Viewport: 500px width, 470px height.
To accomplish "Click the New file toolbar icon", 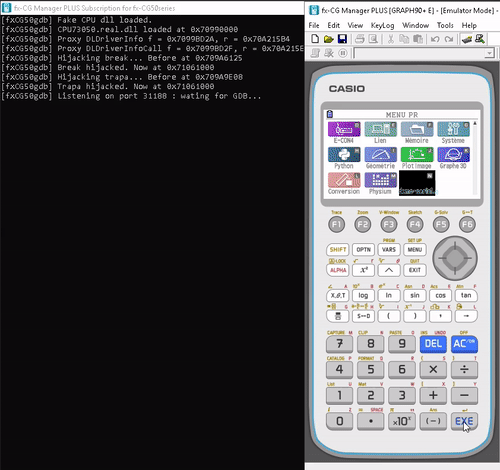I will 315,39.
